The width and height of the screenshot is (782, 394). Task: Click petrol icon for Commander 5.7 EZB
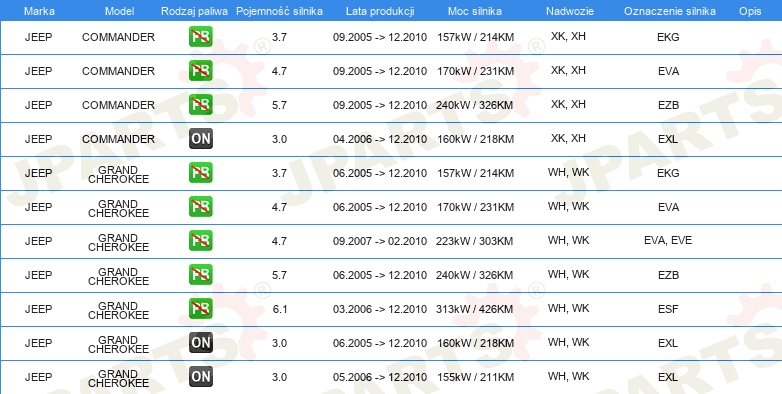pyautogui.click(x=201, y=105)
